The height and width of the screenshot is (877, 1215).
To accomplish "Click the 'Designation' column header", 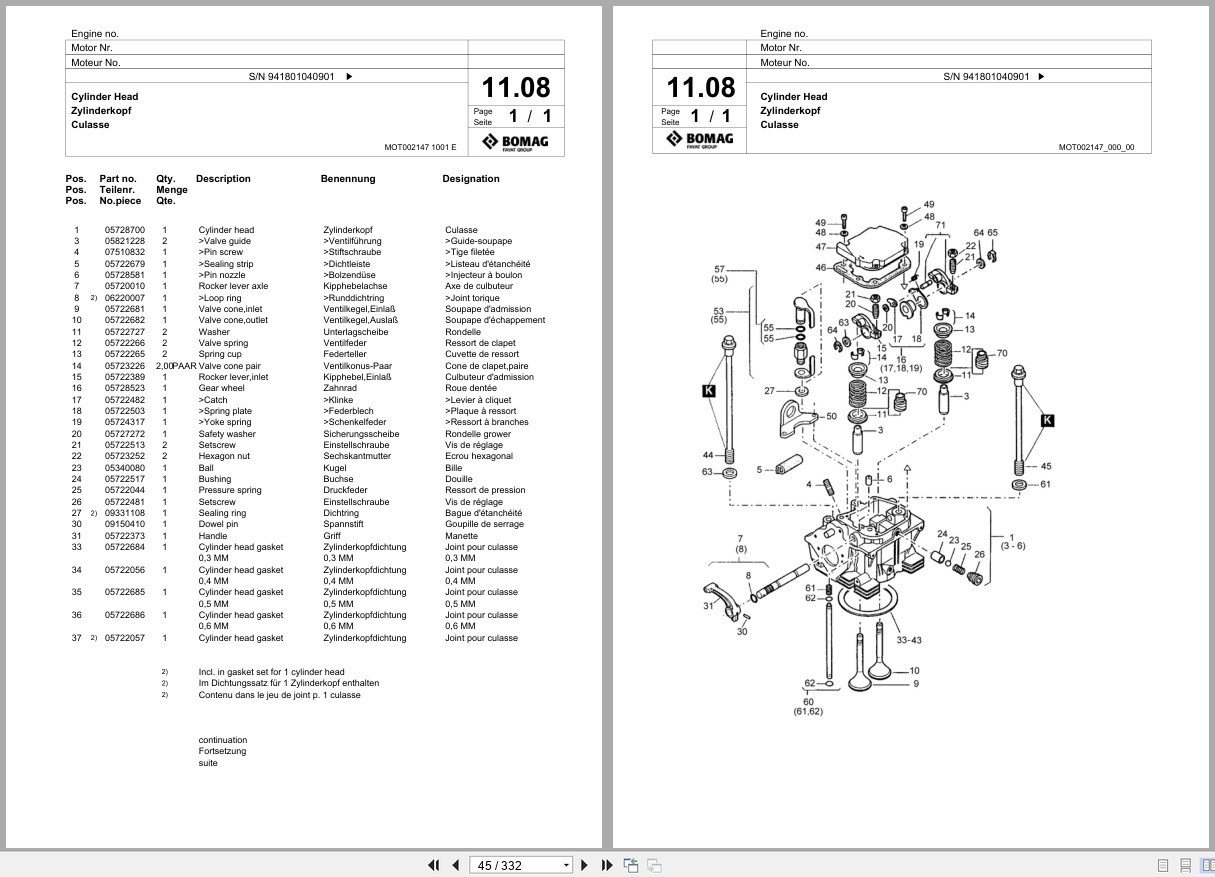I will click(x=471, y=179).
